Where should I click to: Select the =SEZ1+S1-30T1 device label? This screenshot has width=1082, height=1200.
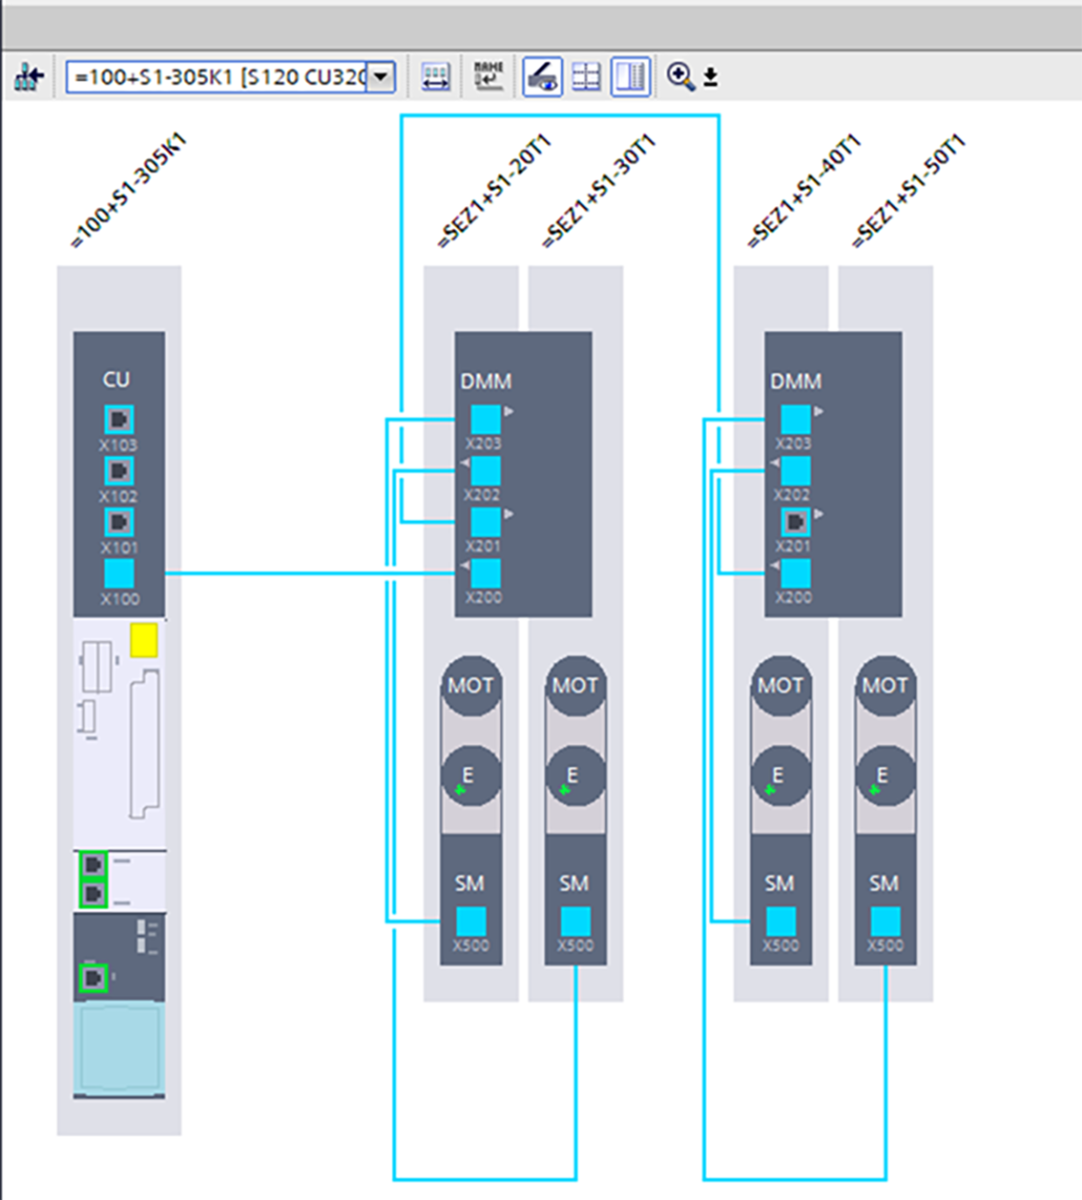599,190
